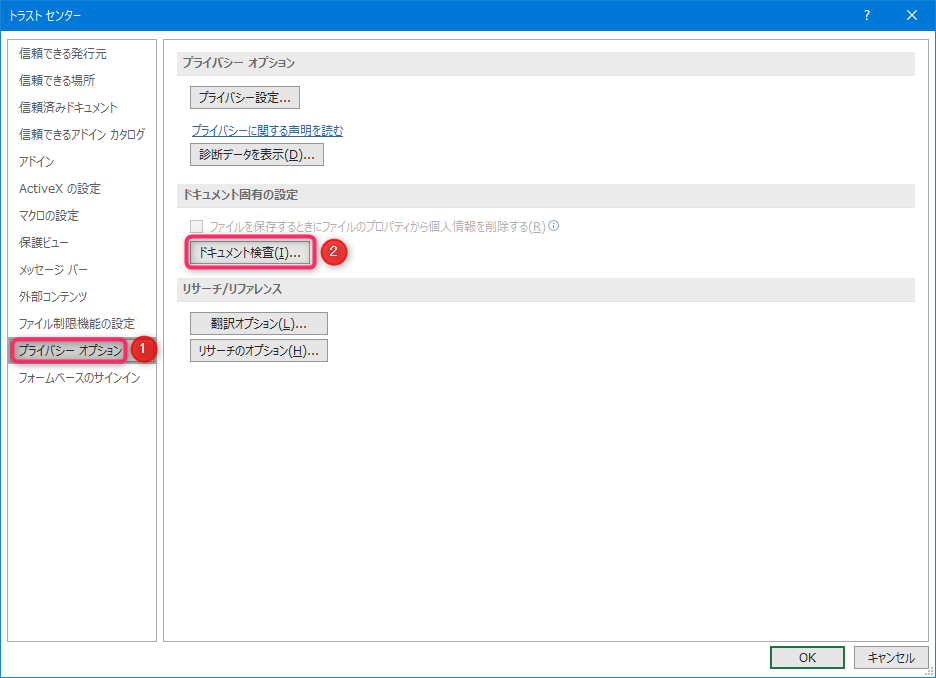Select the アドイン category
The width and height of the screenshot is (936, 678).
point(36,162)
